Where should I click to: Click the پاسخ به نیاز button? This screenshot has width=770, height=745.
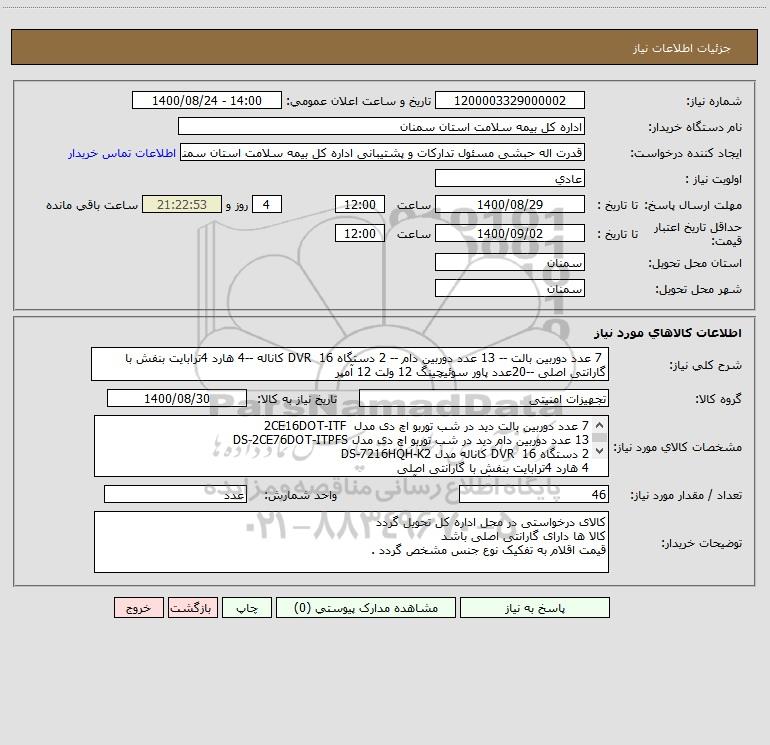535,608
